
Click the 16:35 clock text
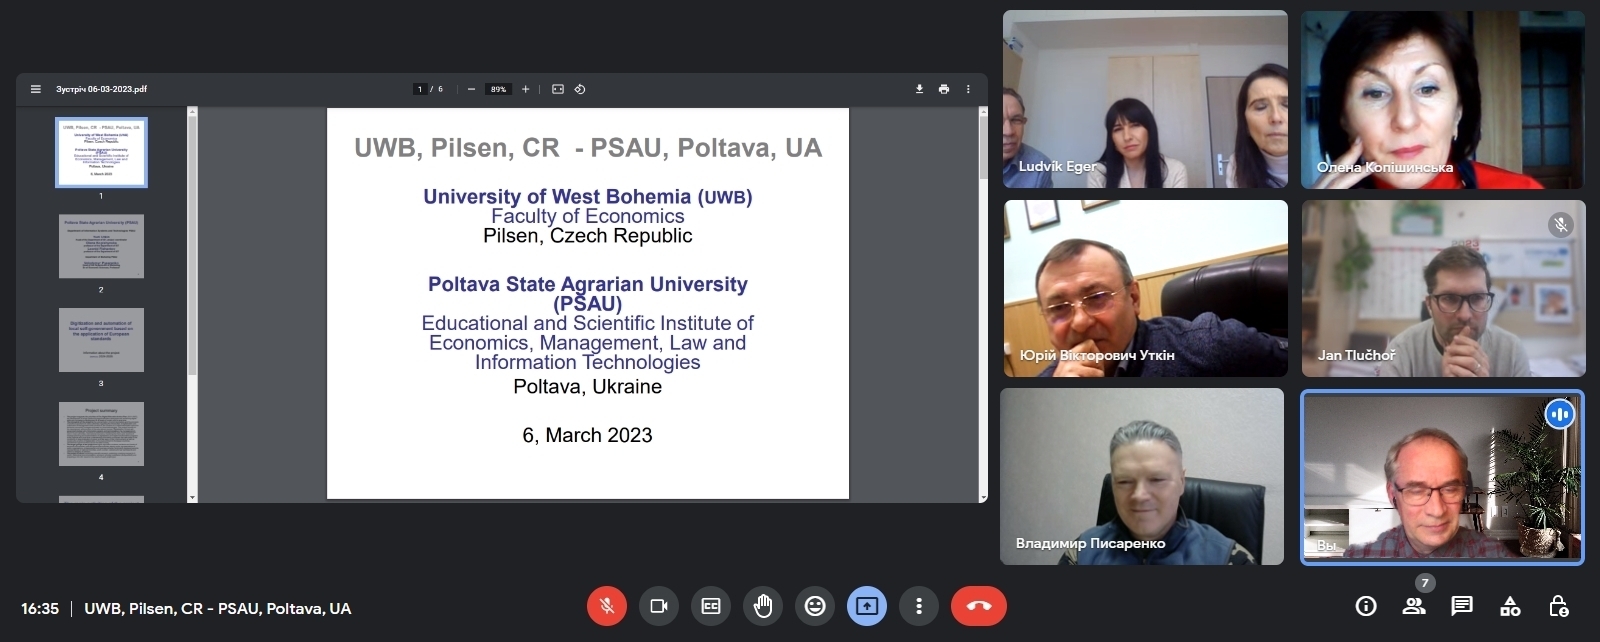click(40, 608)
